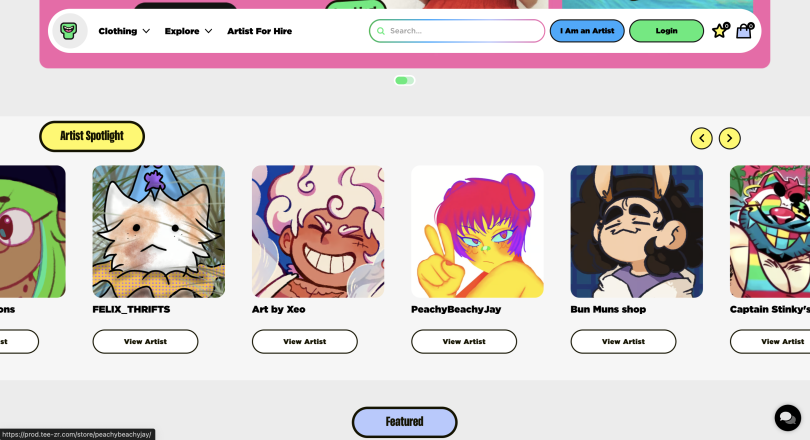Open the chat bubble support widget

pos(787,417)
